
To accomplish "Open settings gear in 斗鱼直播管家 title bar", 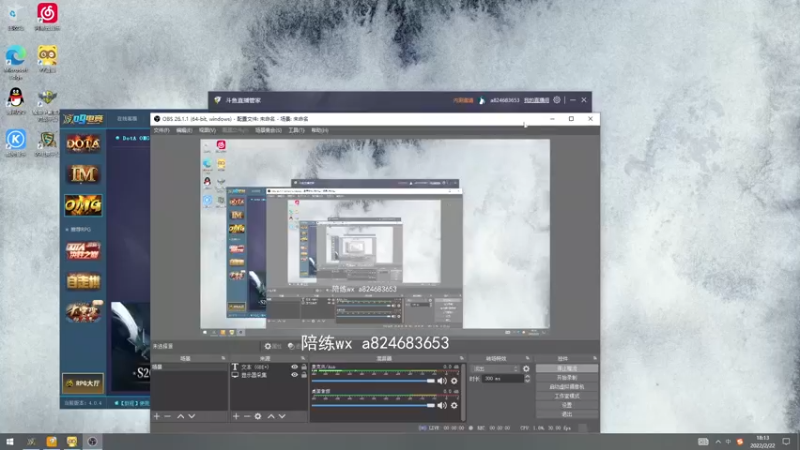I will (x=557, y=100).
